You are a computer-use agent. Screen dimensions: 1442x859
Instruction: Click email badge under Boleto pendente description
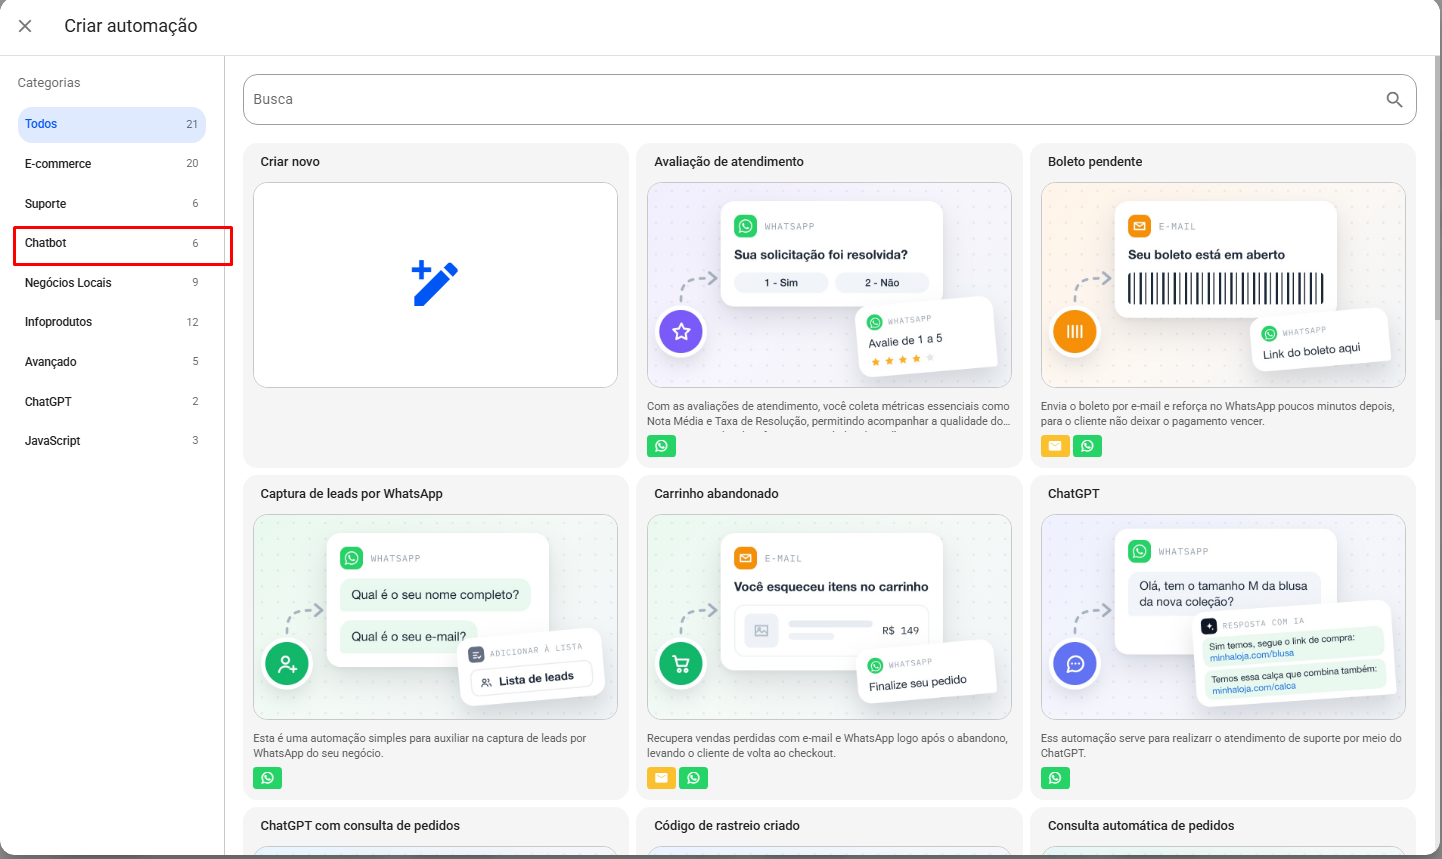tap(1055, 446)
